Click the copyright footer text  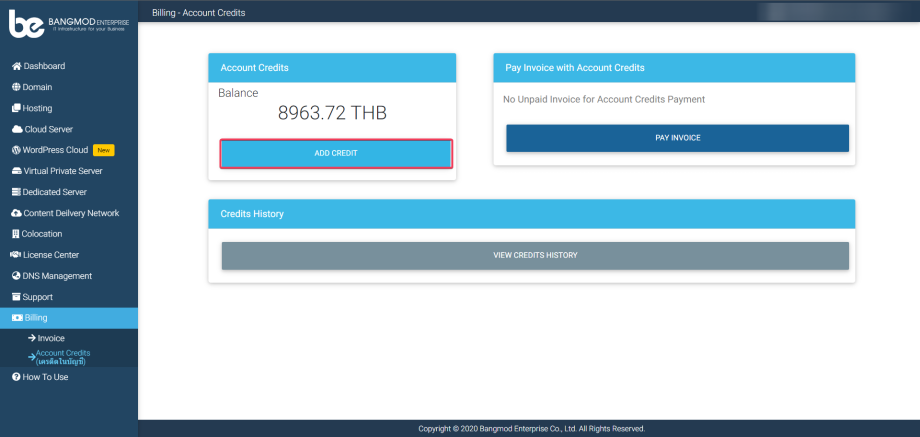coord(532,429)
